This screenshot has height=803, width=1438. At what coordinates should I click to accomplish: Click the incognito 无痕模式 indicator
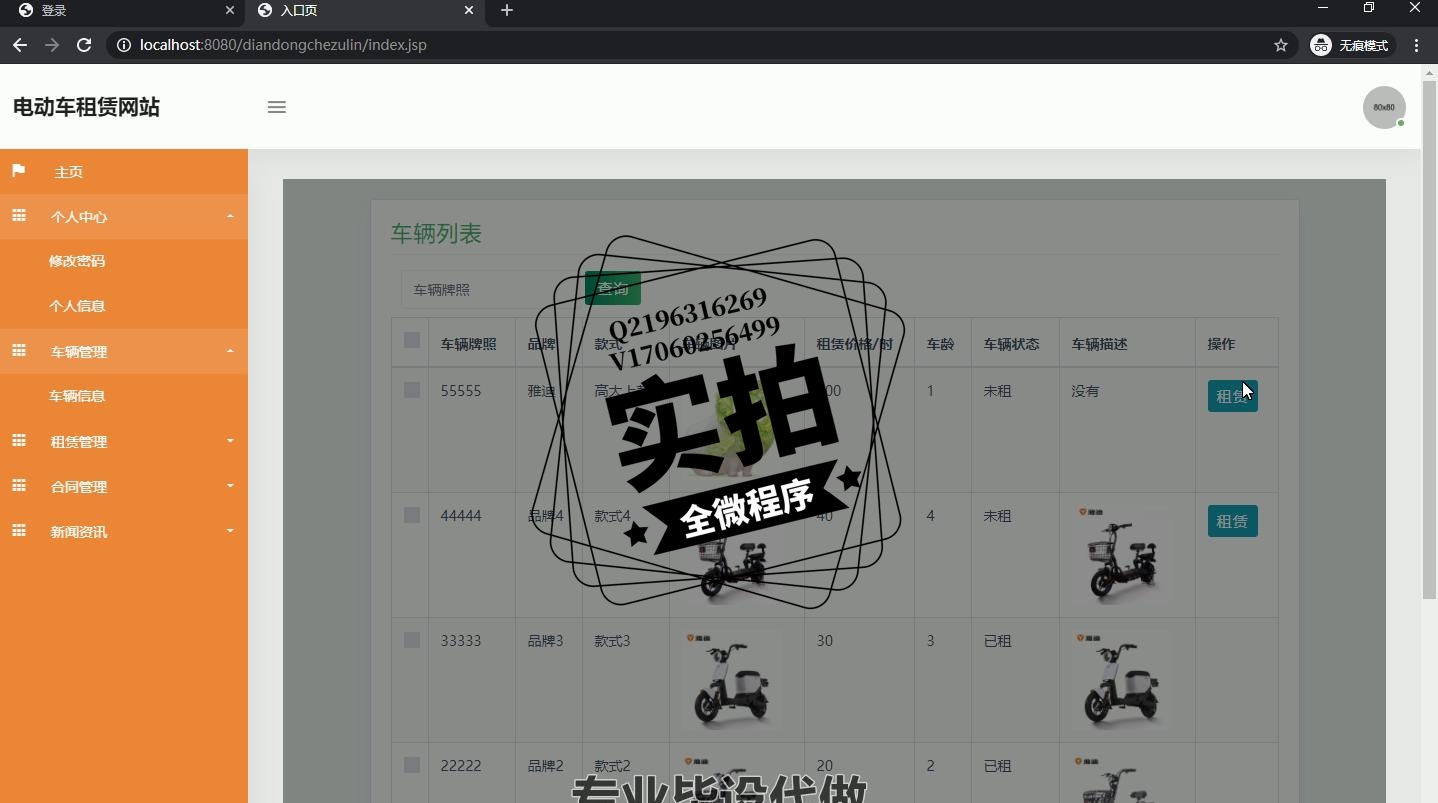1353,45
